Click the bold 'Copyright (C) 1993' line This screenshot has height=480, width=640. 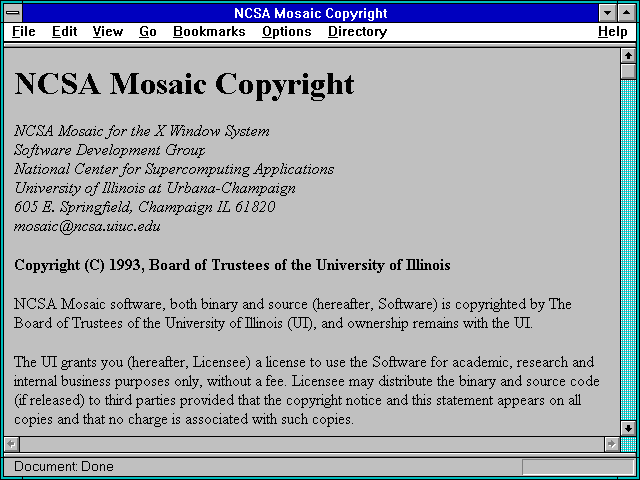[232, 265]
